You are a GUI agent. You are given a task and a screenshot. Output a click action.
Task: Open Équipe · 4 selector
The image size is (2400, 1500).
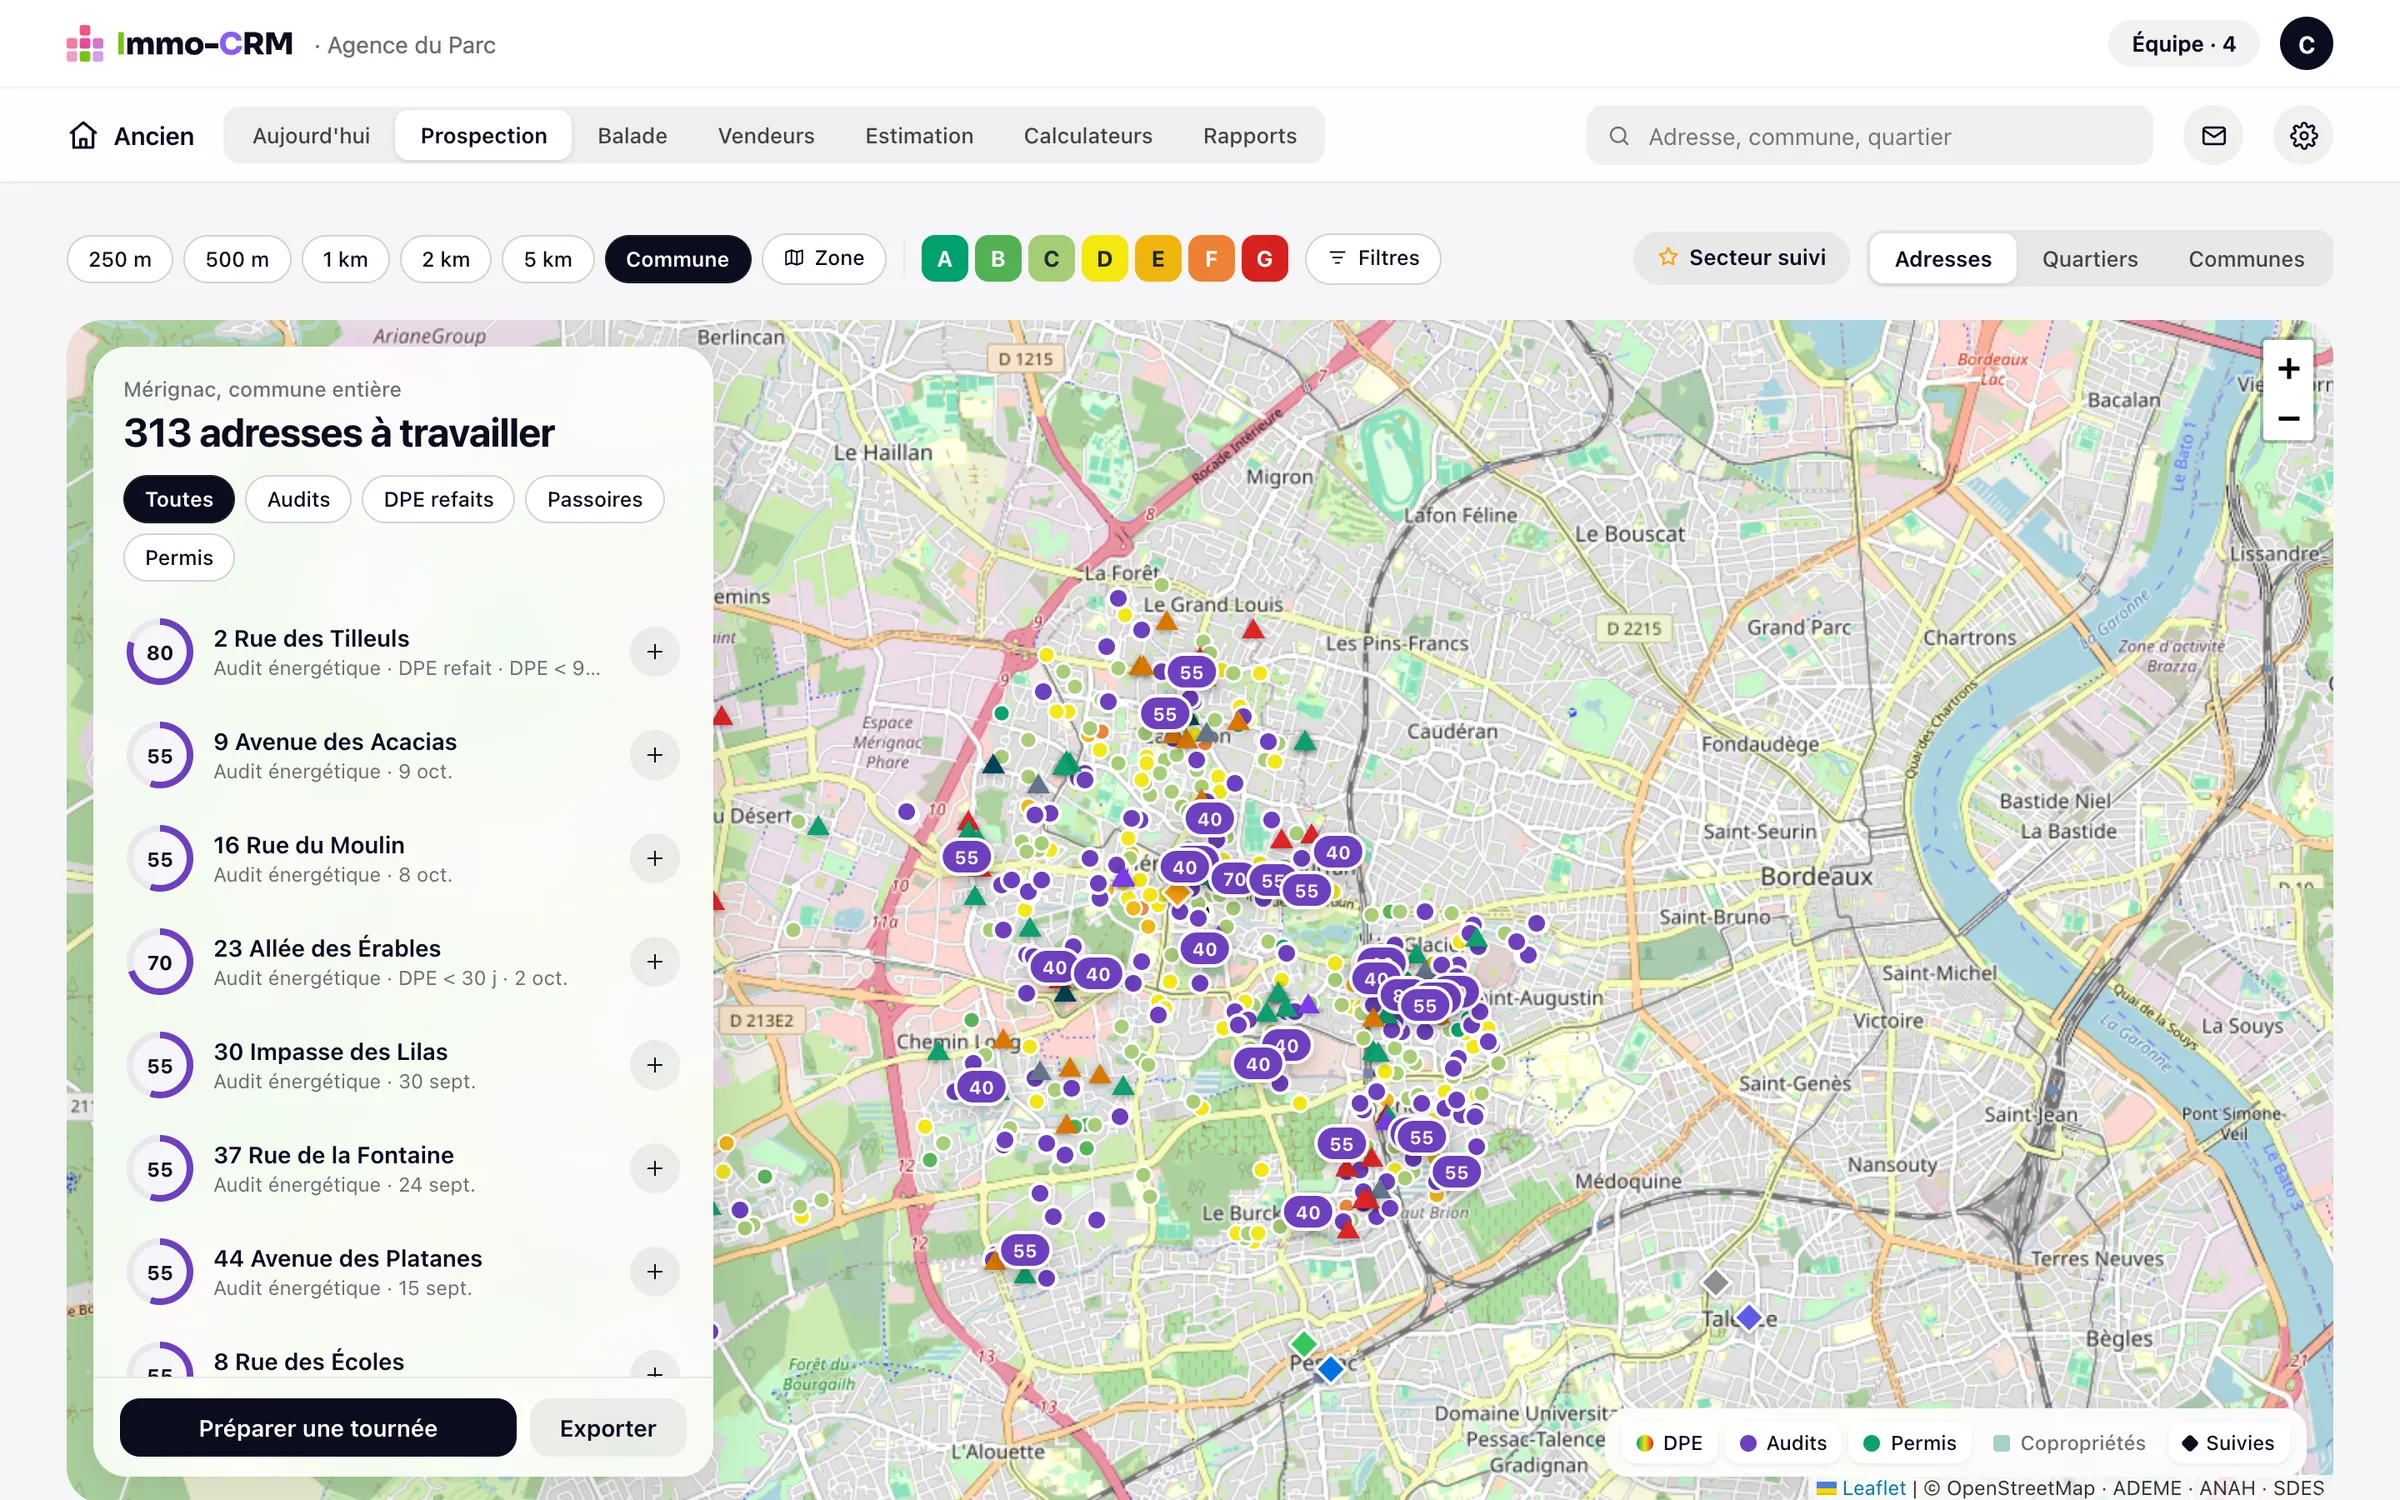2183,44
